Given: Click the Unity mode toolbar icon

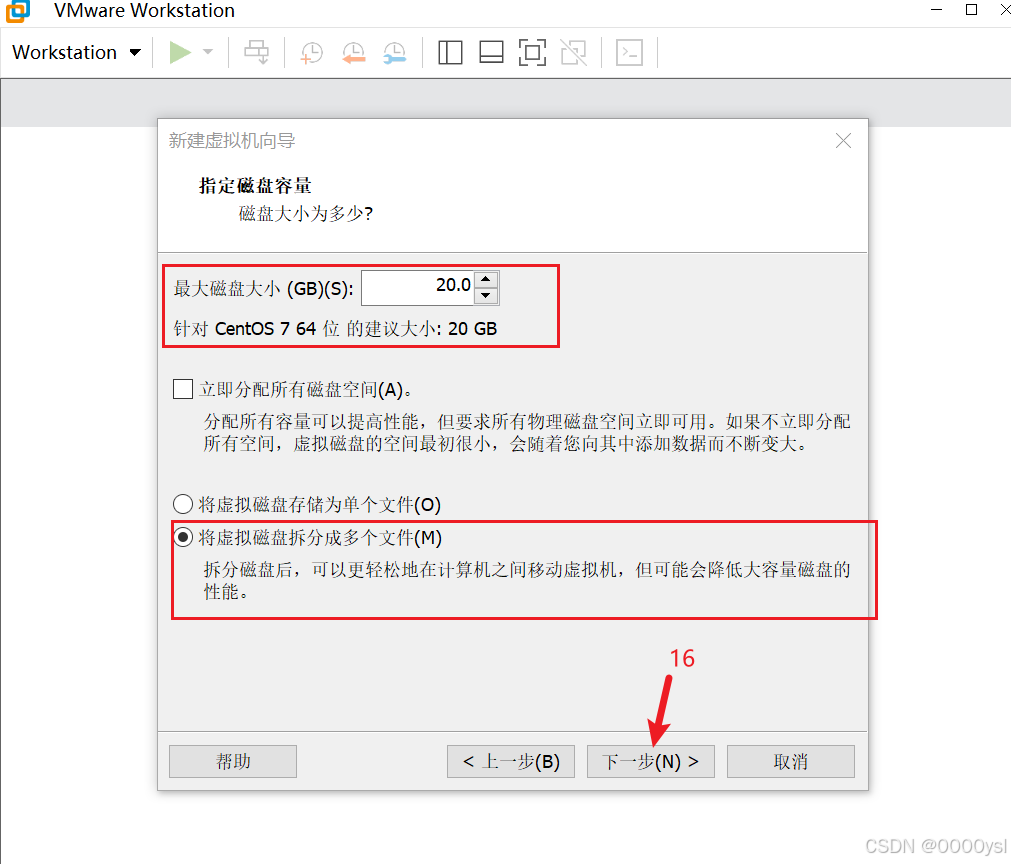Looking at the screenshot, I should pos(574,53).
